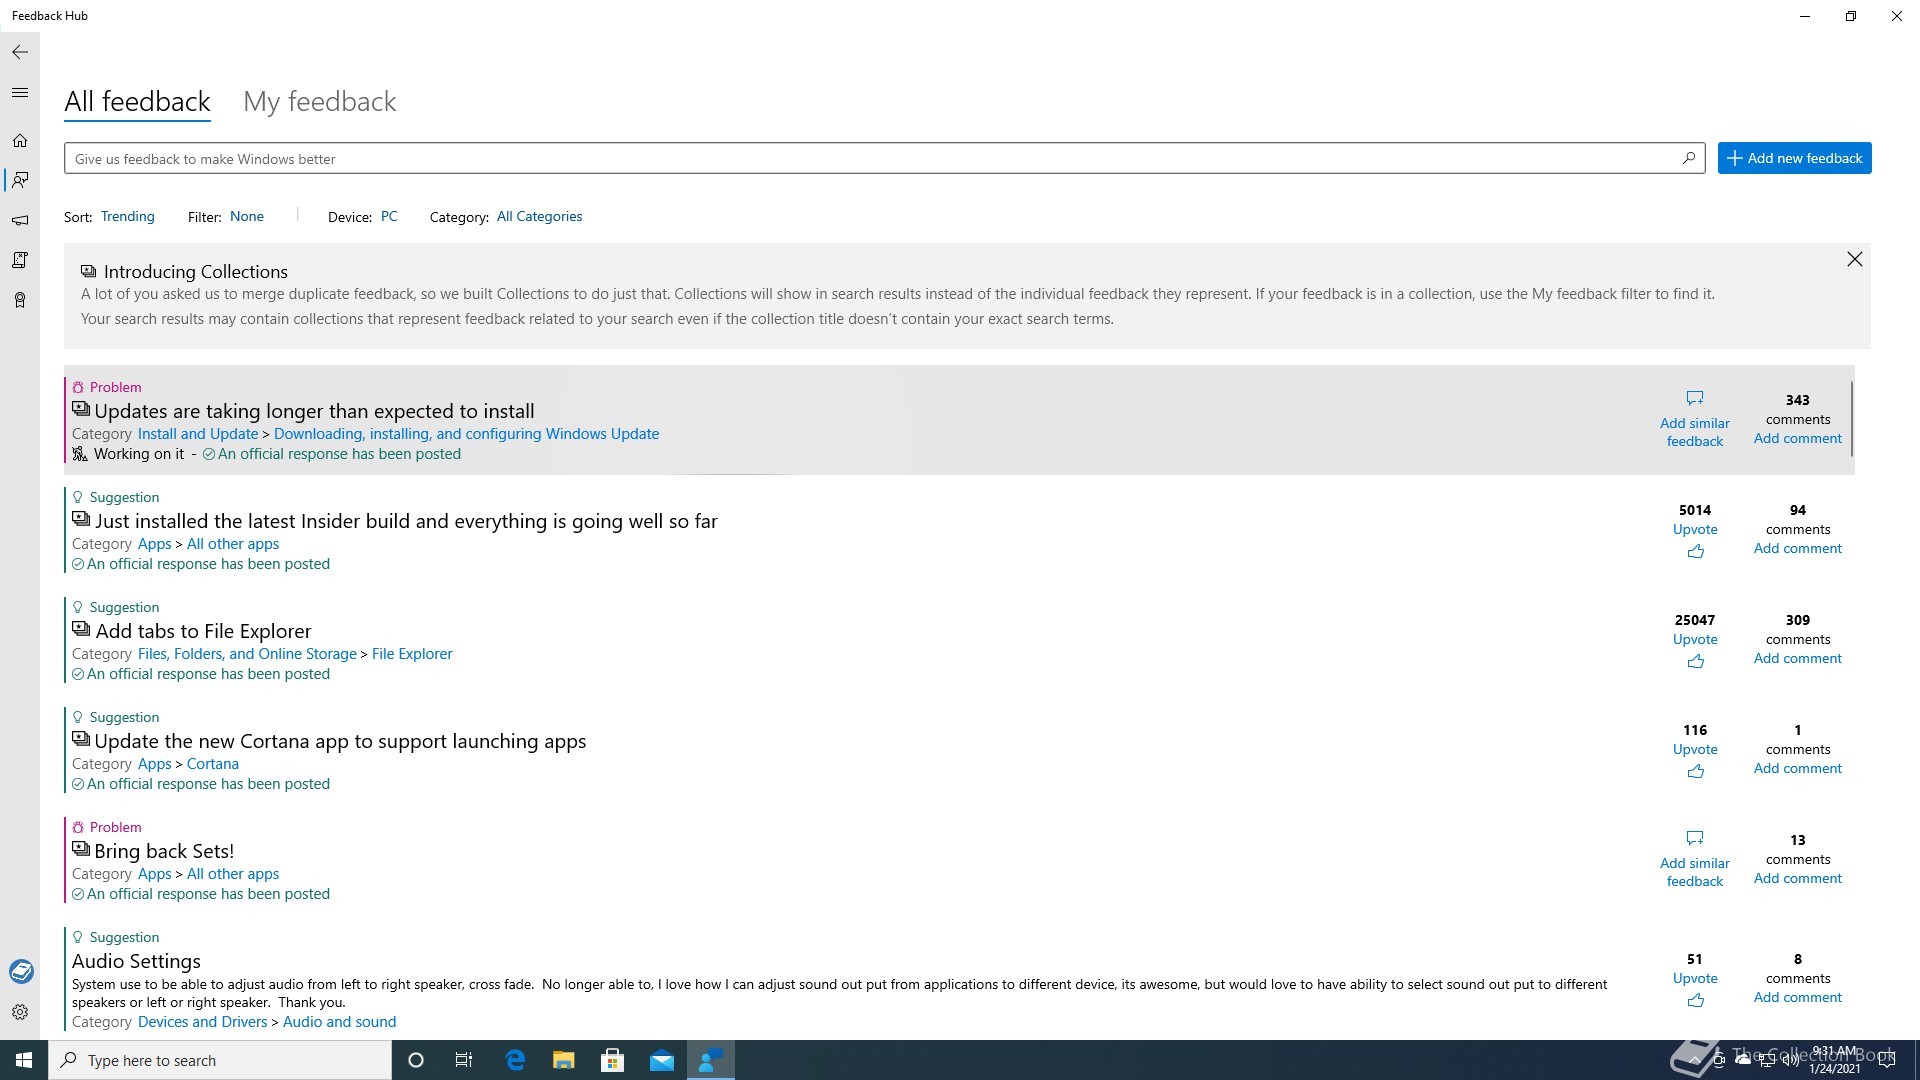Change the Device option PC
This screenshot has height=1080, width=1920.
389,216
